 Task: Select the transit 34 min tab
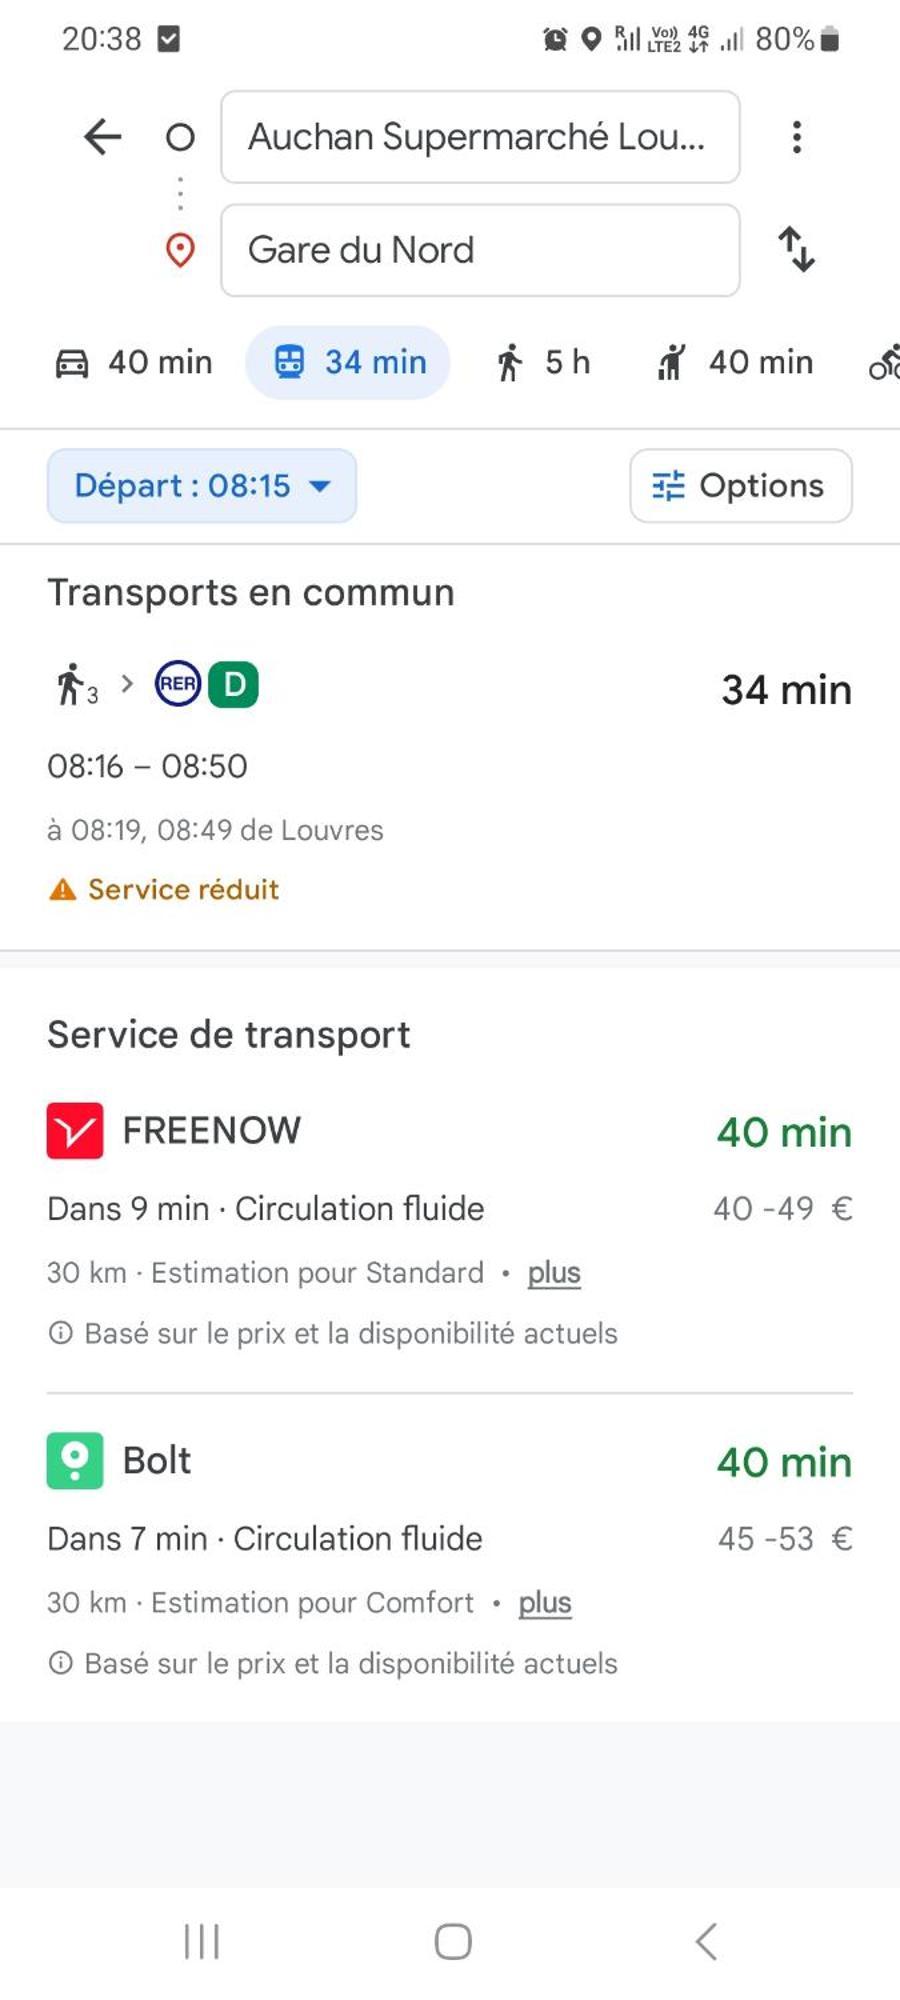(348, 362)
